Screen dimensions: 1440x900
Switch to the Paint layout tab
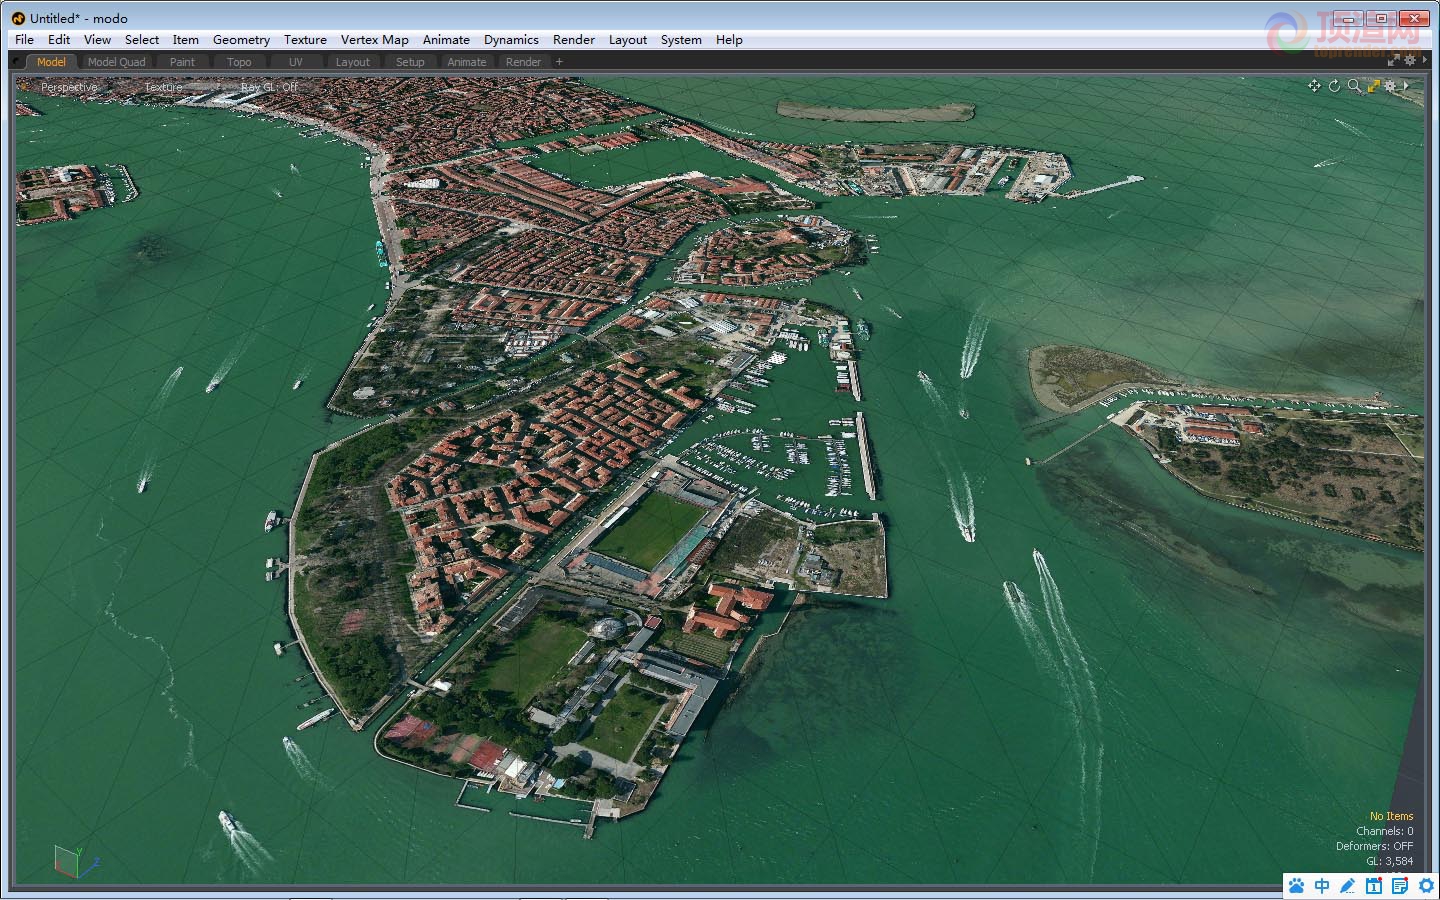pyautogui.click(x=182, y=62)
